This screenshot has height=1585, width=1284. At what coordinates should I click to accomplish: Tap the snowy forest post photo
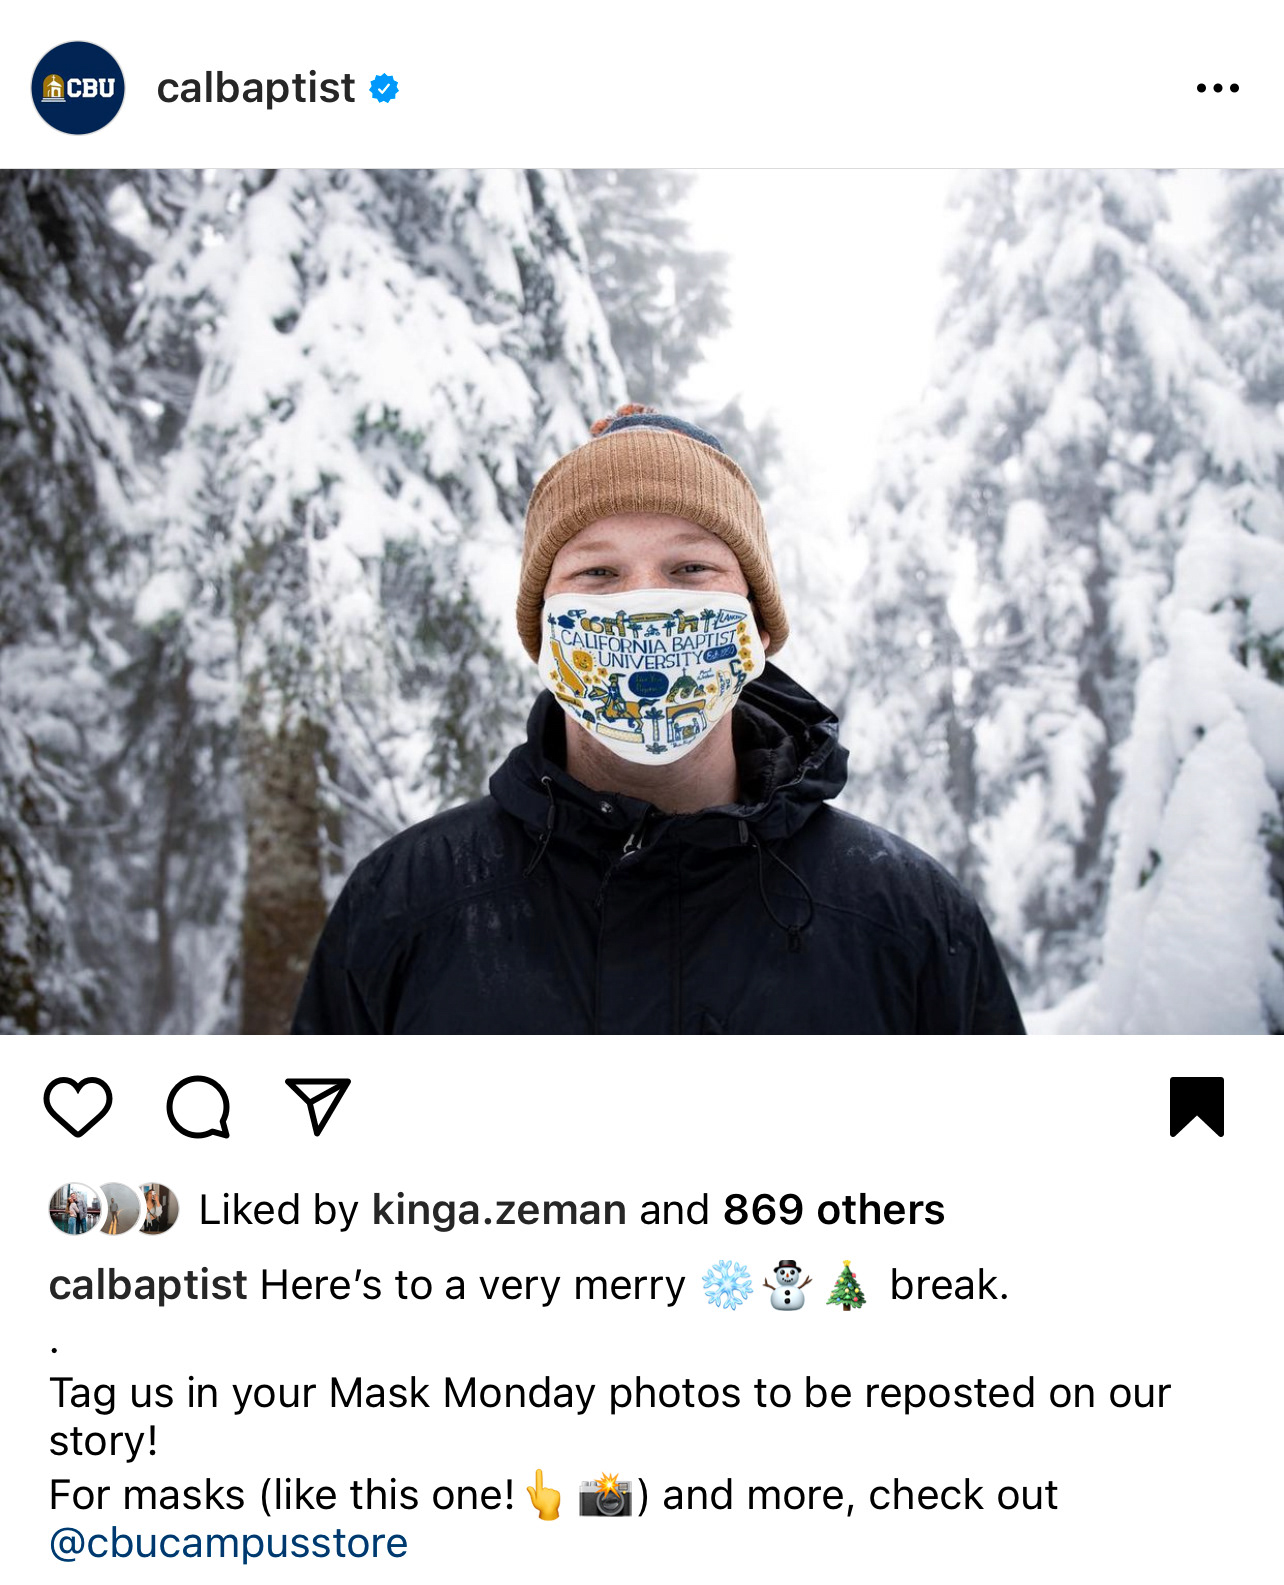pyautogui.click(x=642, y=601)
